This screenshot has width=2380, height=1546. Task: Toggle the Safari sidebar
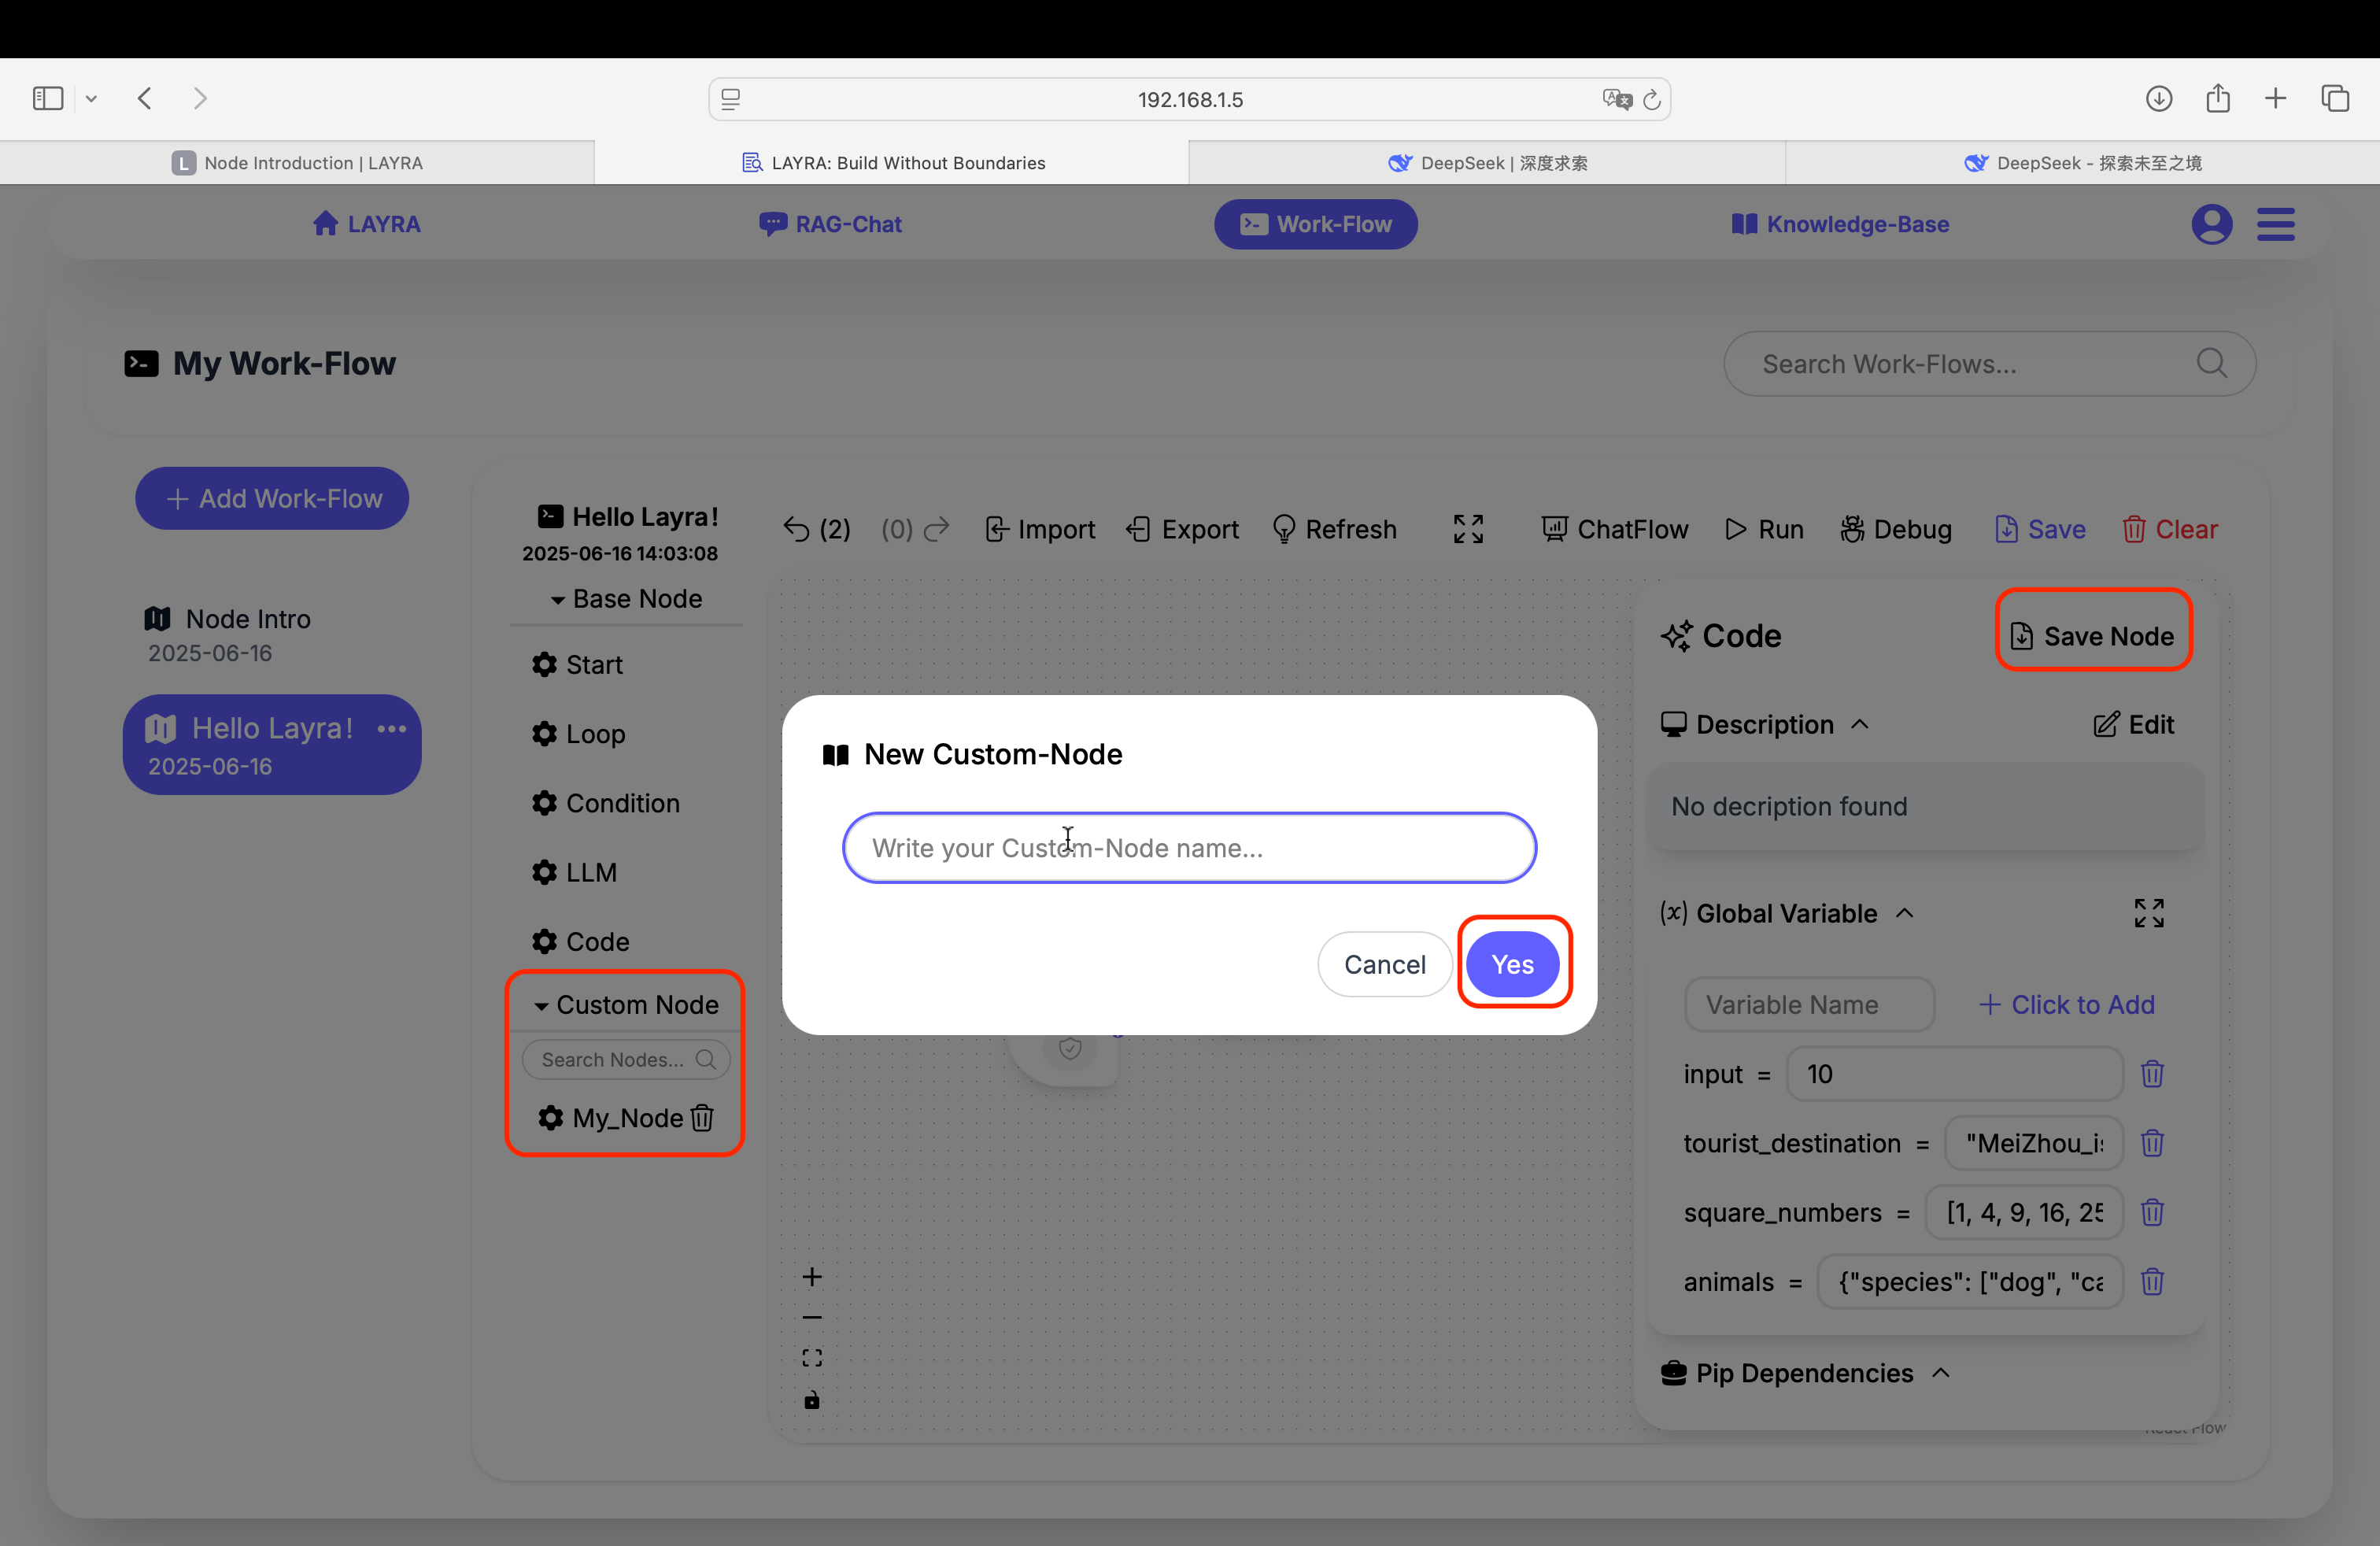48,98
